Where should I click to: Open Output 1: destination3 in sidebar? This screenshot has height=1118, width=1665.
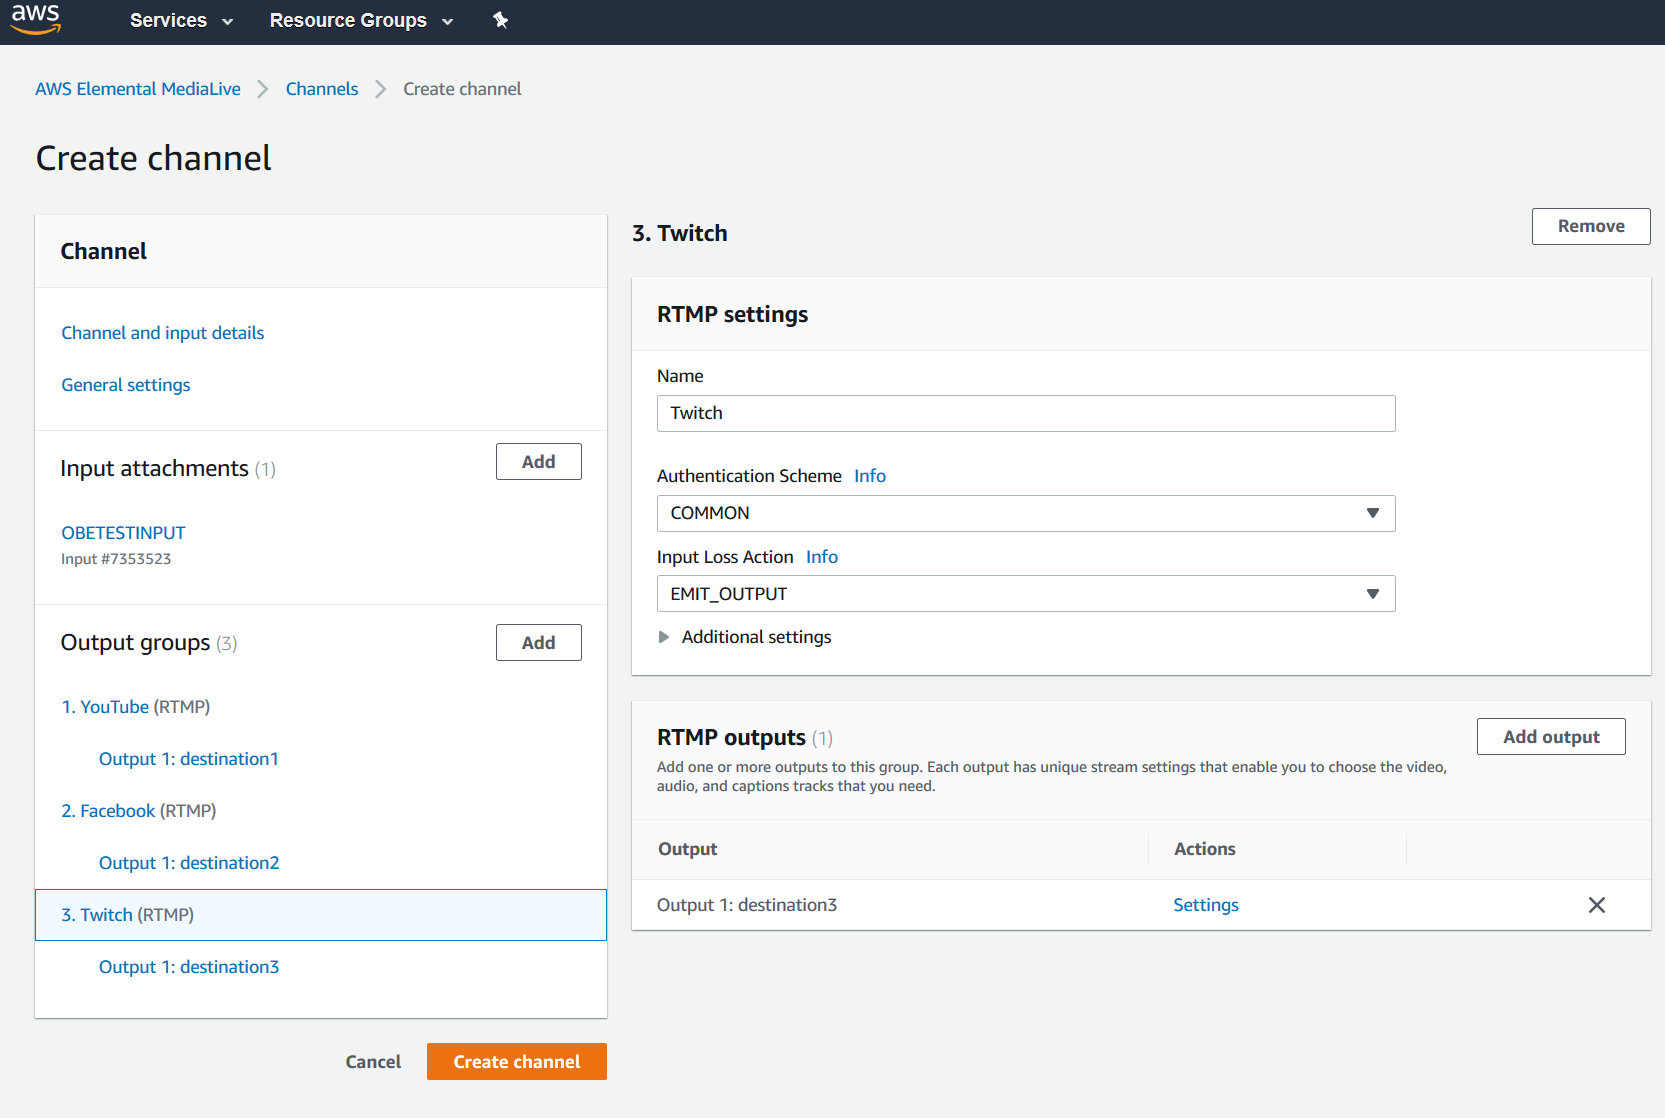tap(189, 967)
